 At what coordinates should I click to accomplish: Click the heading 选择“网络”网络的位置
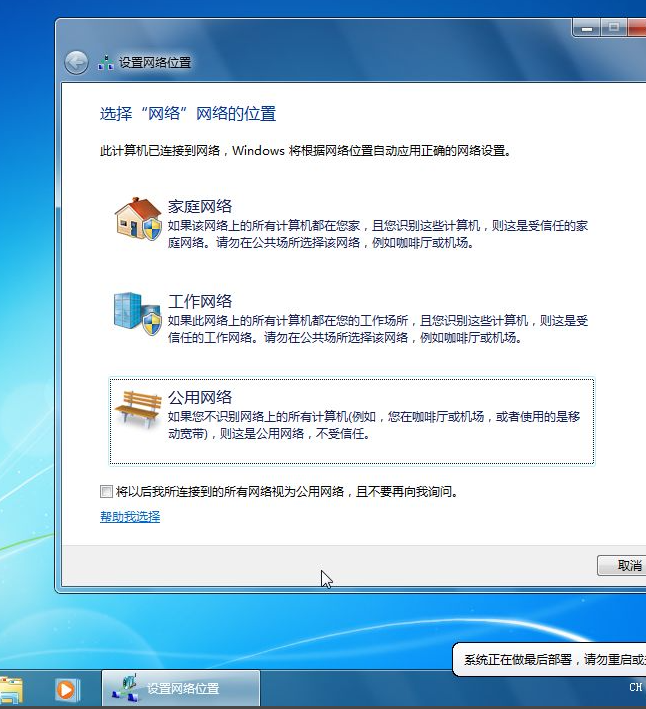188,113
